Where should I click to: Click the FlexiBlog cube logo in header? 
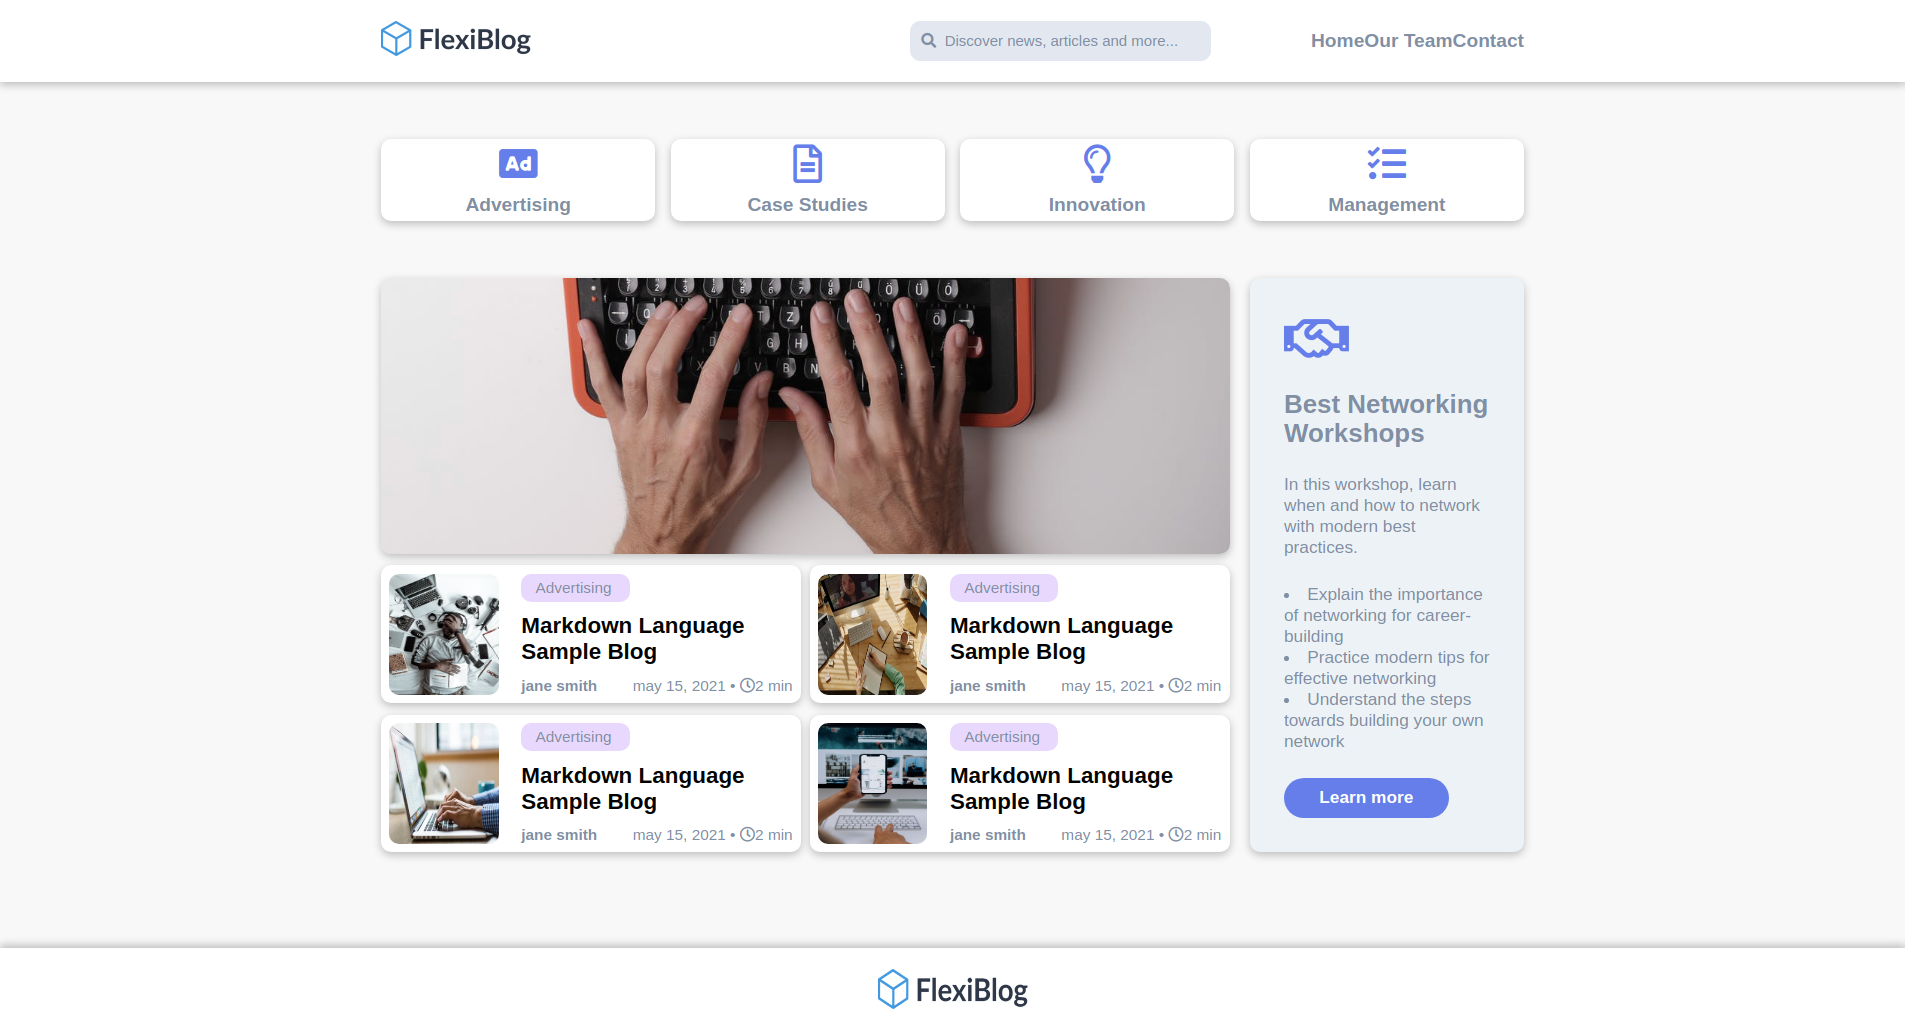tap(396, 39)
